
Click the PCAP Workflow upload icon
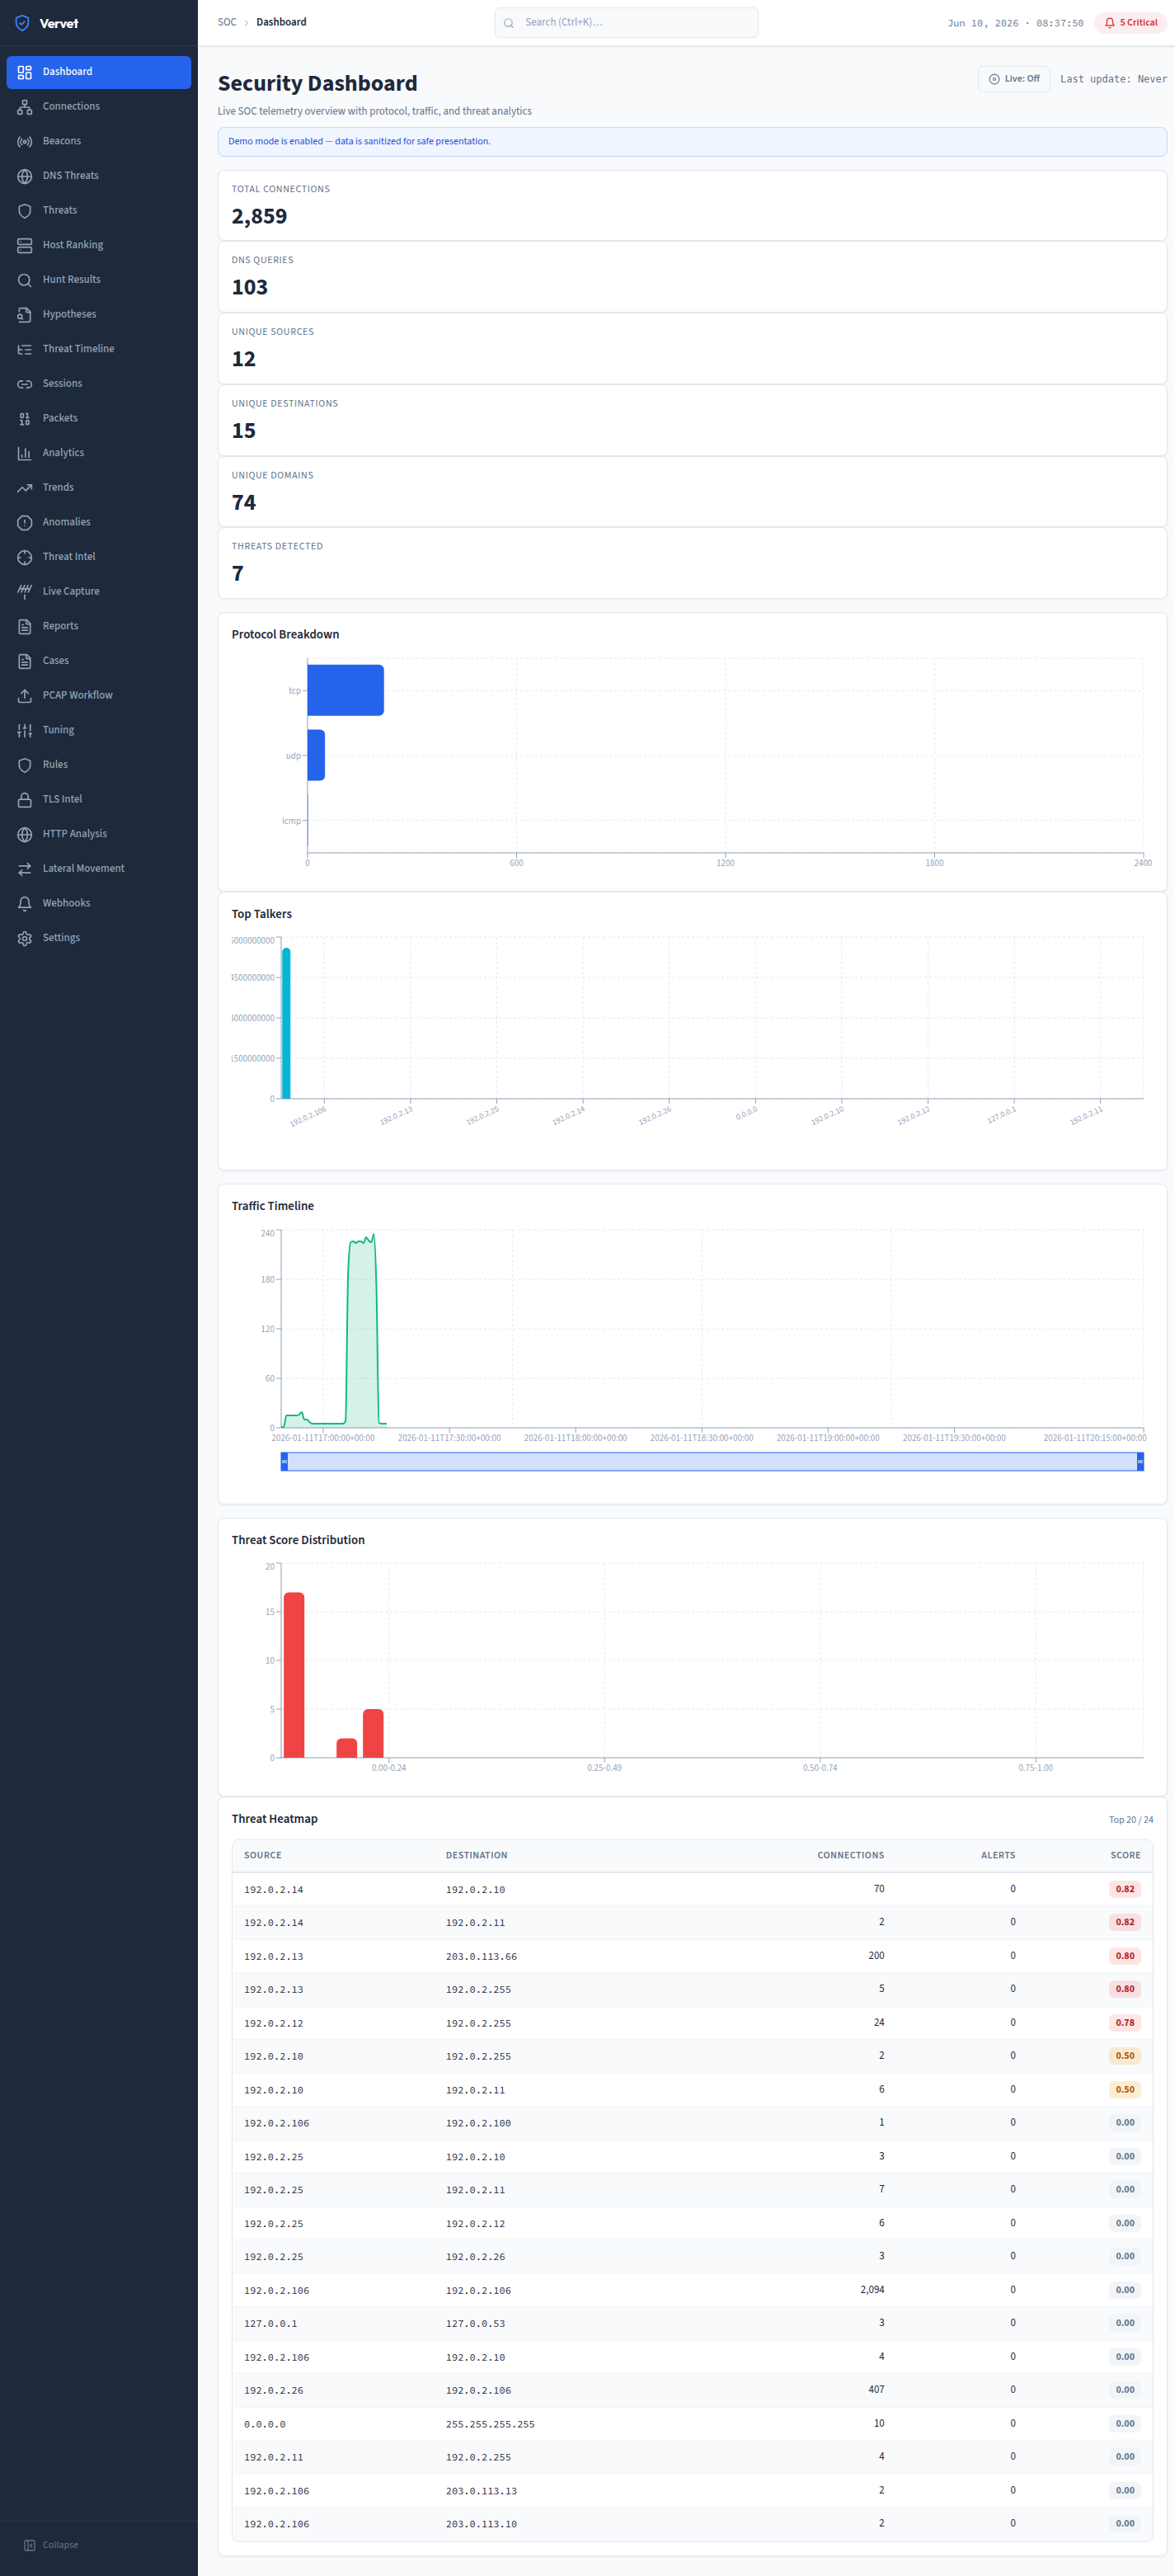click(25, 695)
